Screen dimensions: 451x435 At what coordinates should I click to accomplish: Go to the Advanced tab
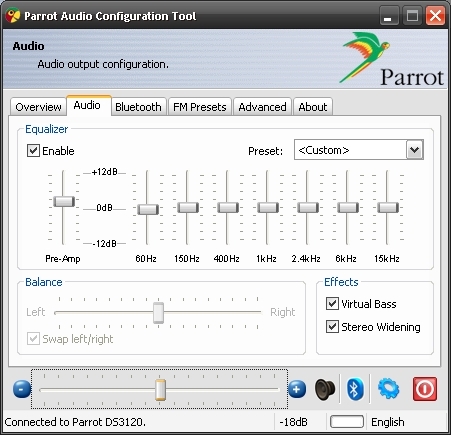coord(262,107)
